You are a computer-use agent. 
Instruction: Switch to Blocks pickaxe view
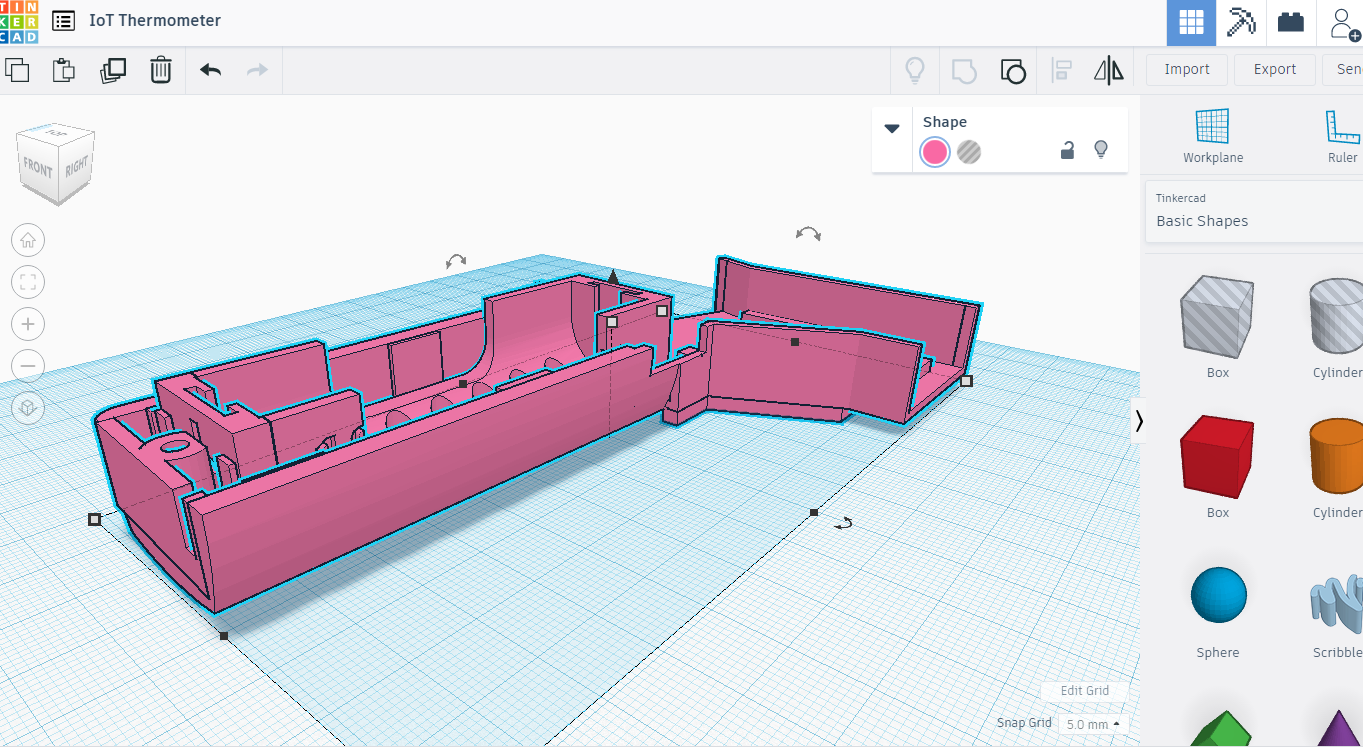pos(1241,23)
